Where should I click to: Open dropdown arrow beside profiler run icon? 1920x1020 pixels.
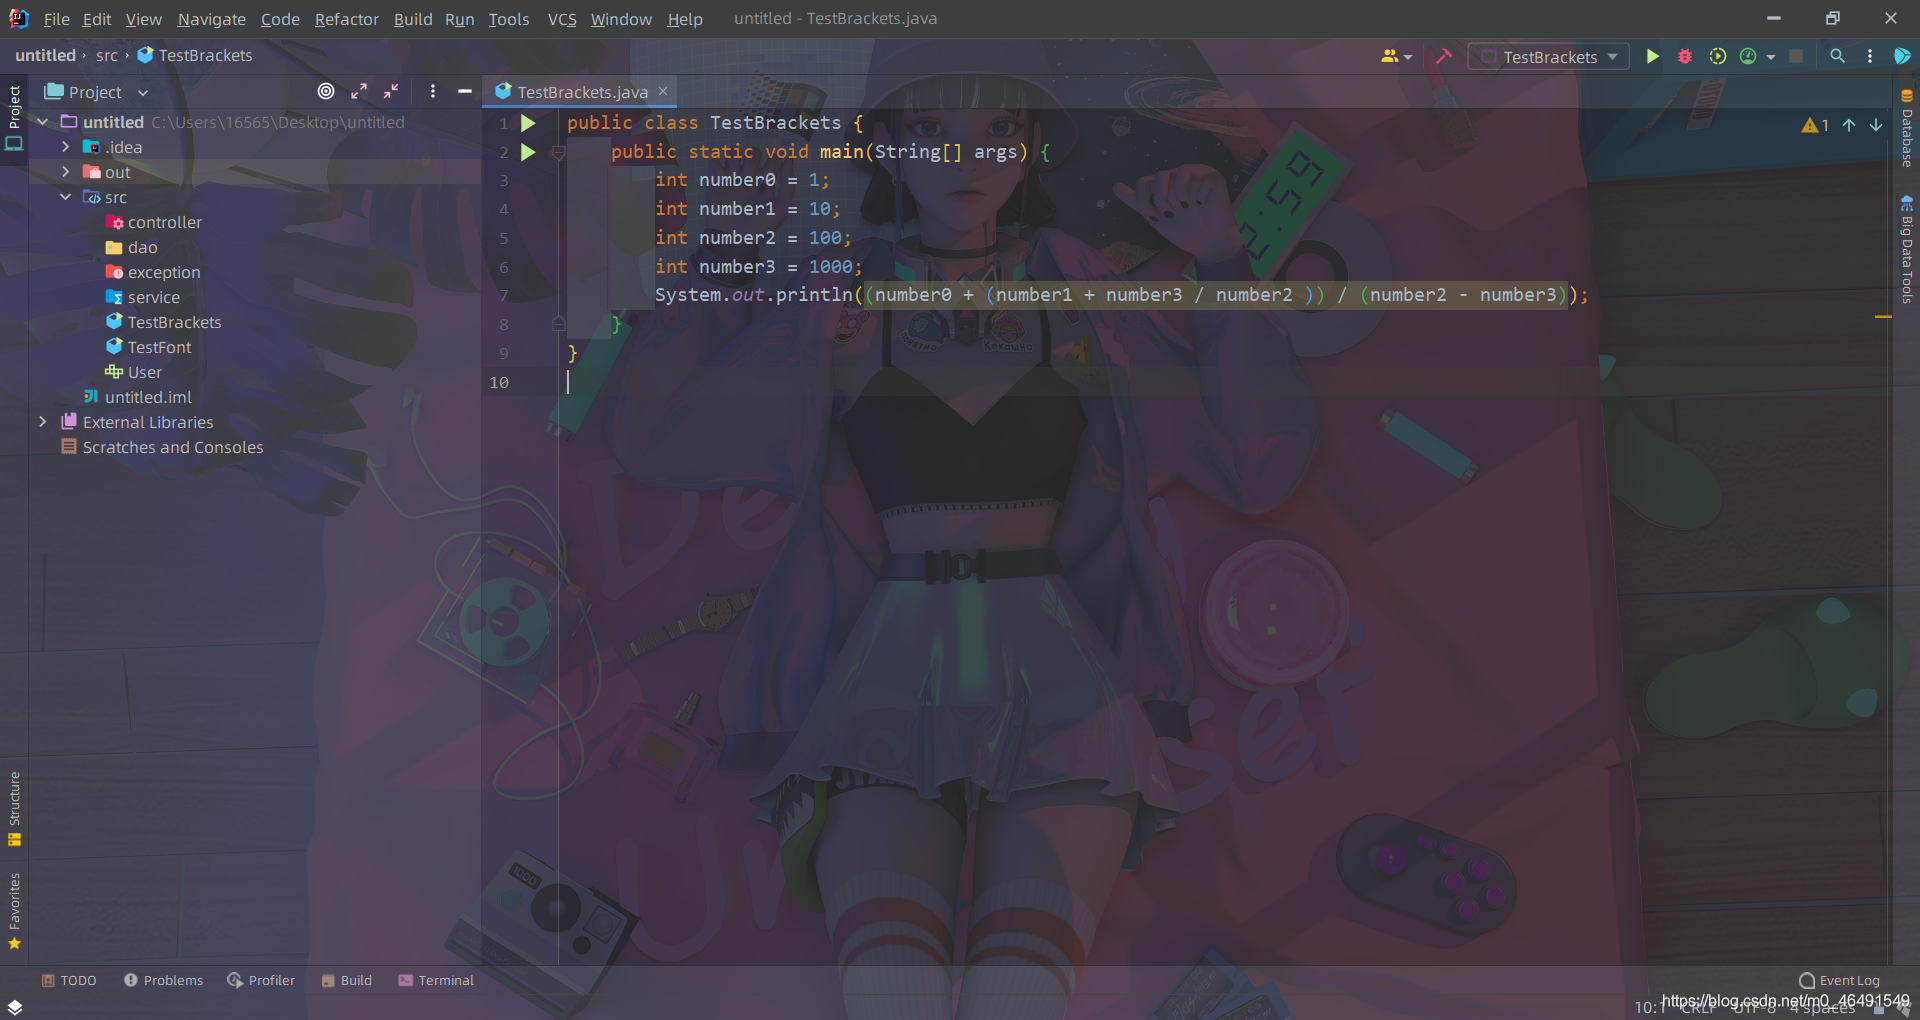pyautogui.click(x=1771, y=57)
